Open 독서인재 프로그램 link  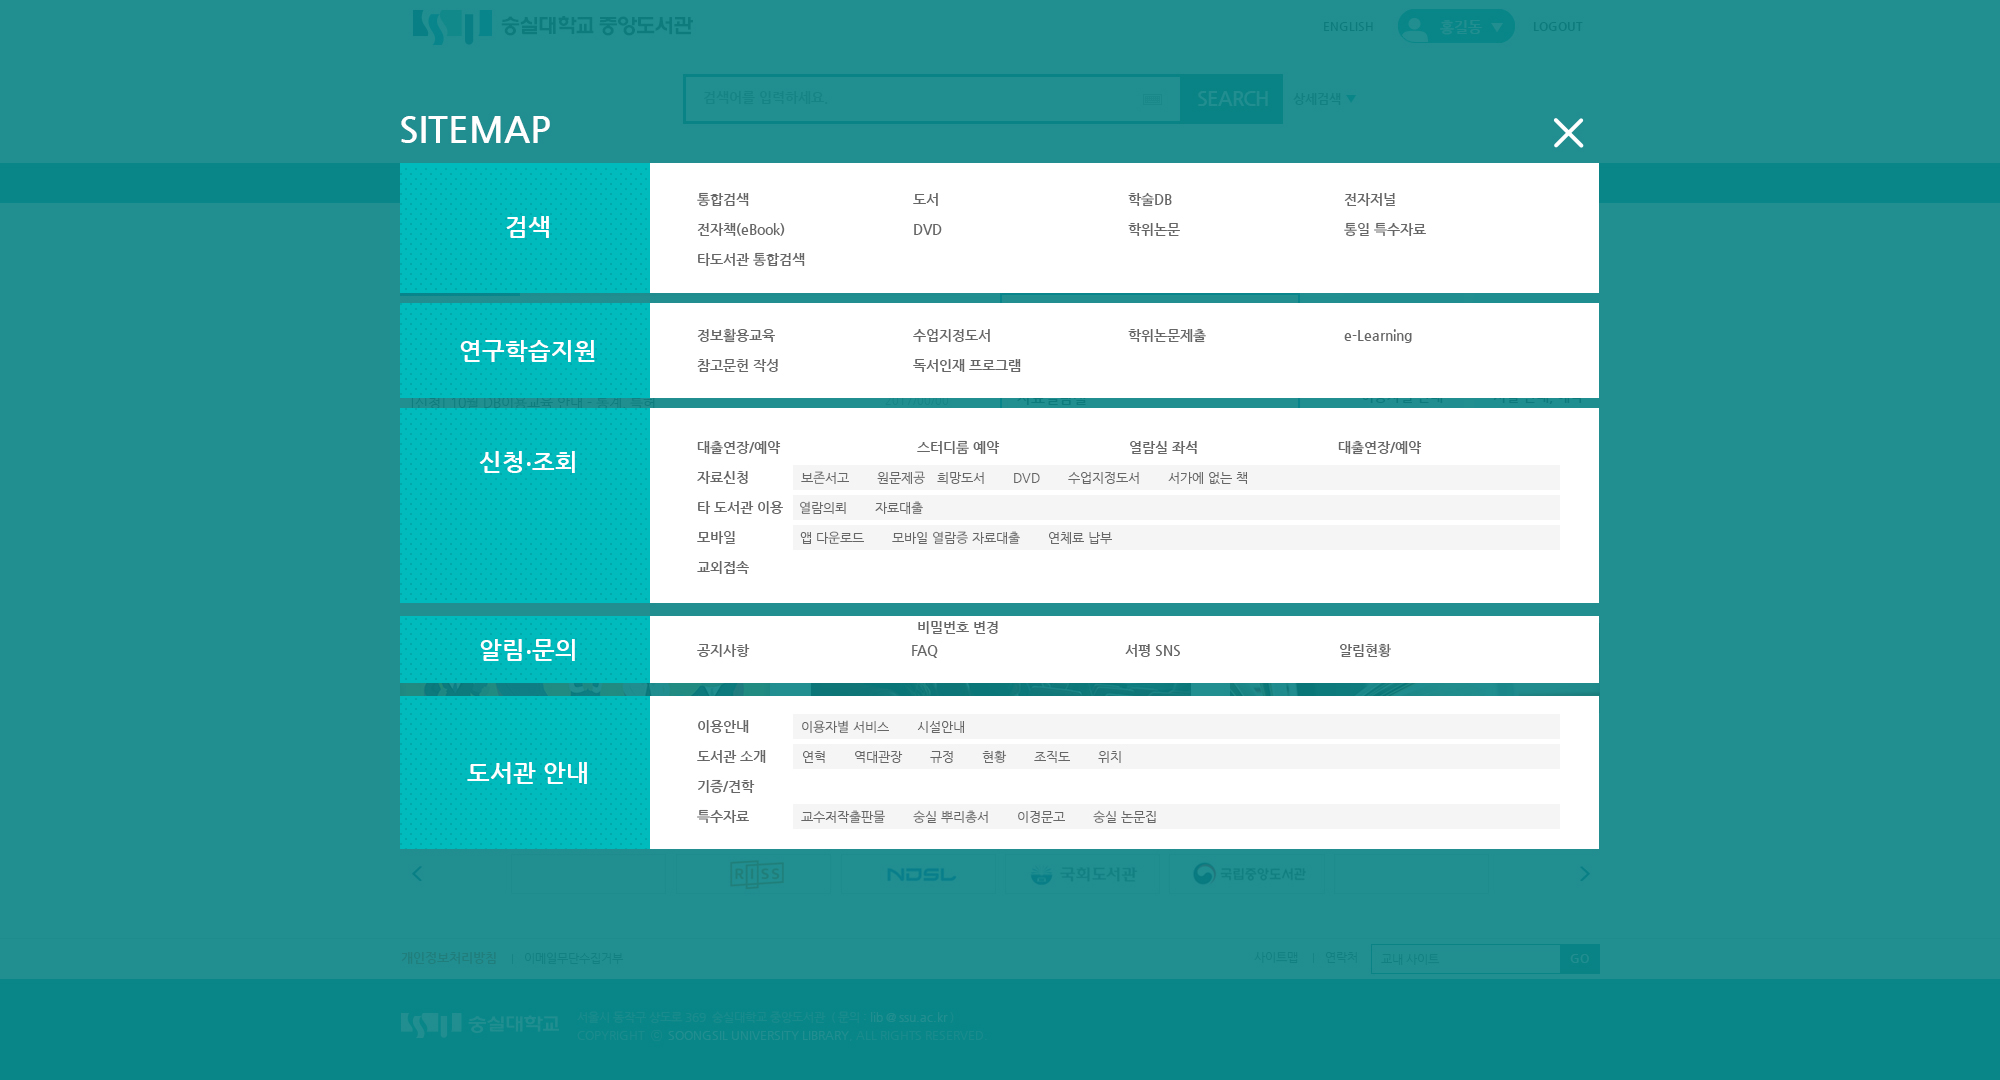click(x=967, y=366)
